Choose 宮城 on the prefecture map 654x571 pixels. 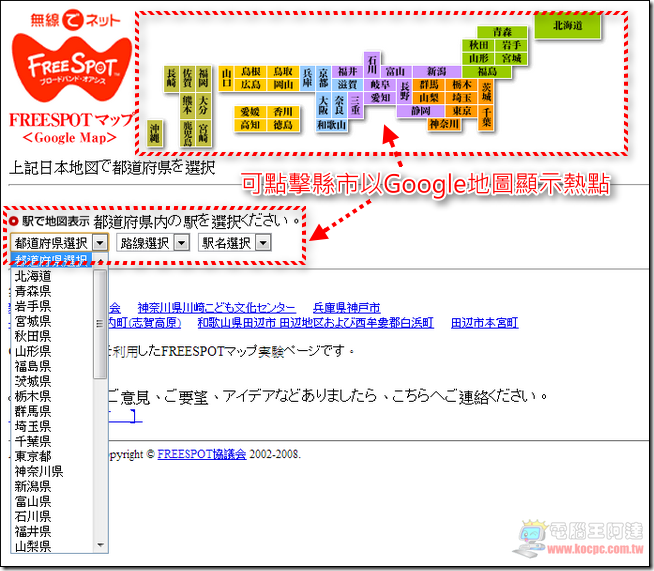pos(511,58)
